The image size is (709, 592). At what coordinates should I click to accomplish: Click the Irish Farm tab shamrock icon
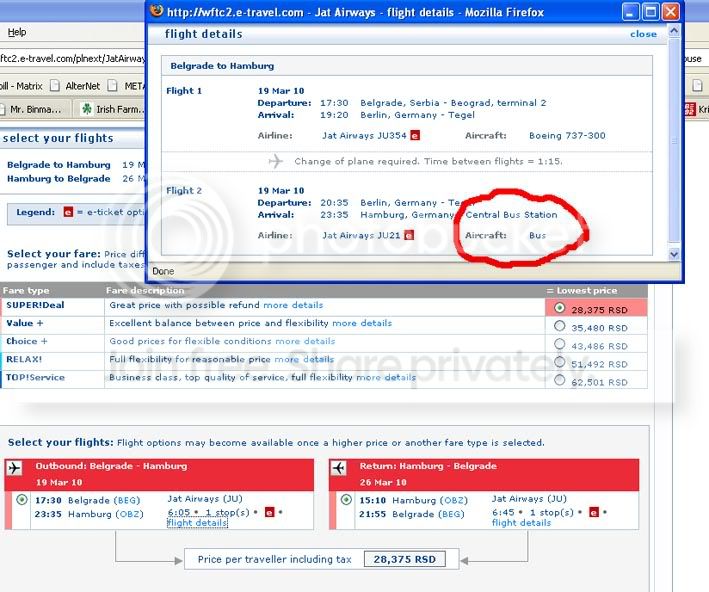pyautogui.click(x=87, y=109)
